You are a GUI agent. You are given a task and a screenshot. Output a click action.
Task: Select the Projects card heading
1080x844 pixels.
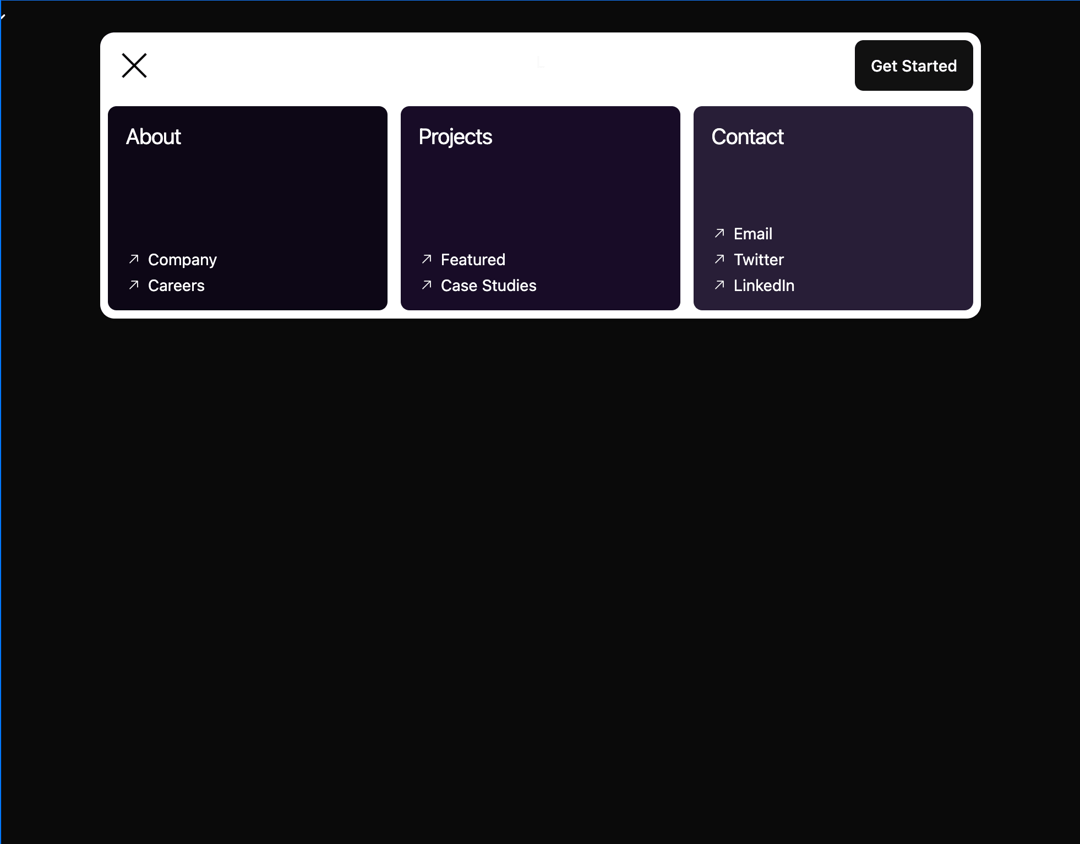point(455,137)
